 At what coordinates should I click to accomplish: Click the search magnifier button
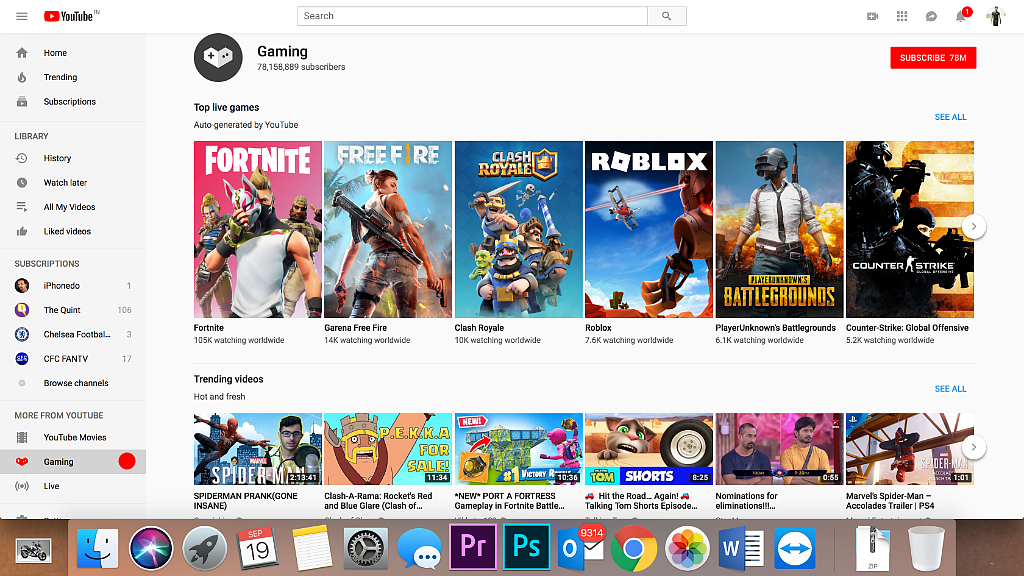point(666,16)
